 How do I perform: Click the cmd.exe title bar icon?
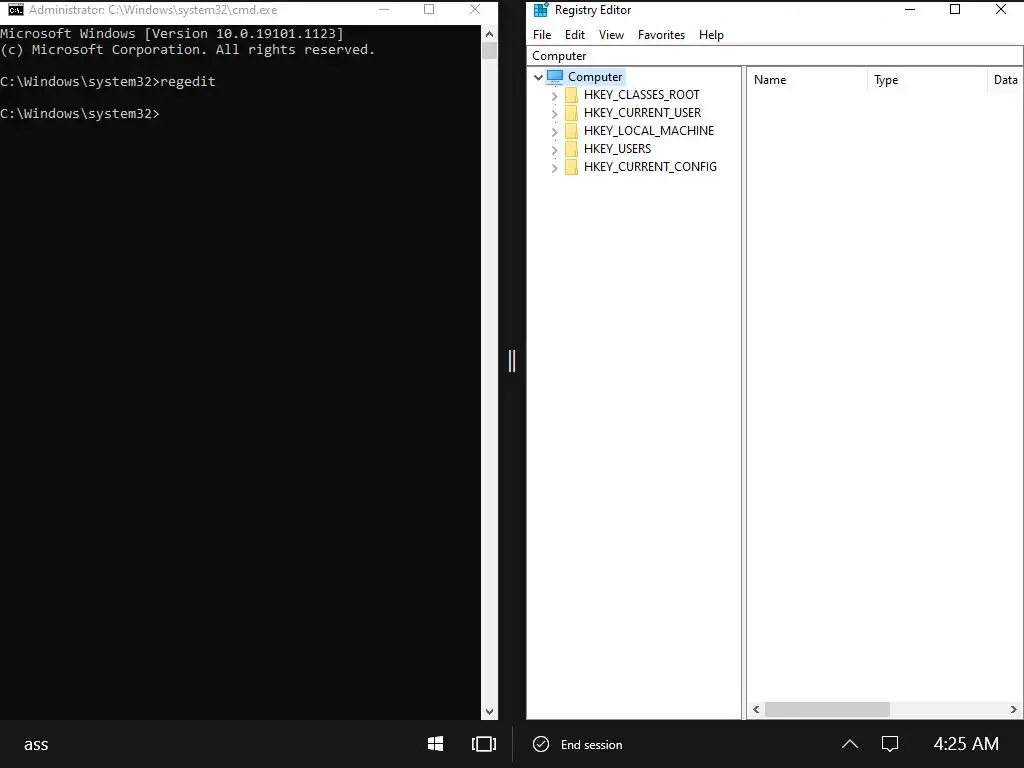point(16,10)
